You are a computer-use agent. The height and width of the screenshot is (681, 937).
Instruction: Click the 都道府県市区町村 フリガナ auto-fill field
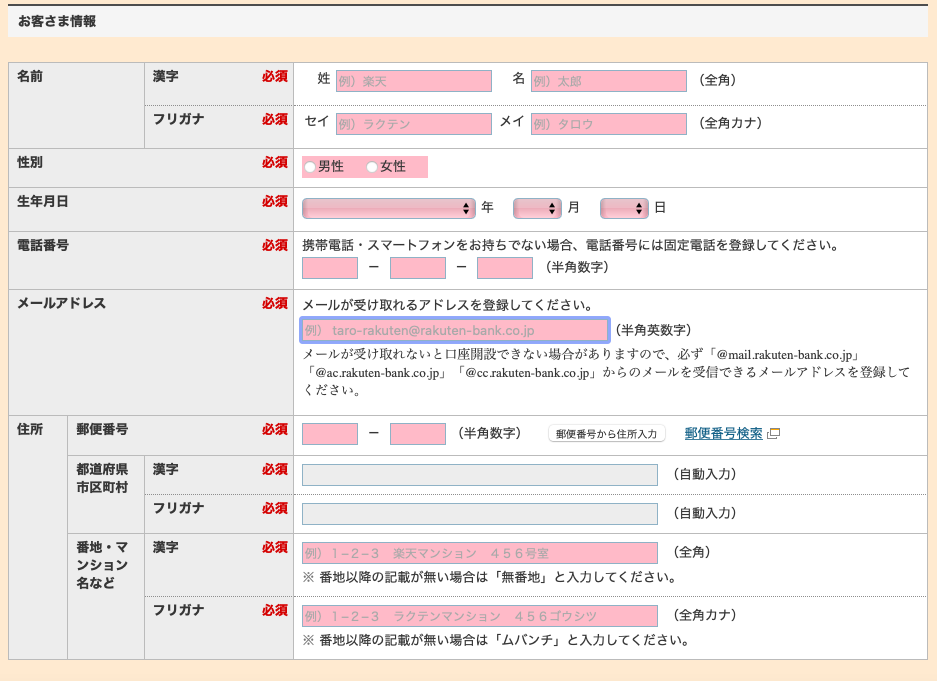pos(480,514)
